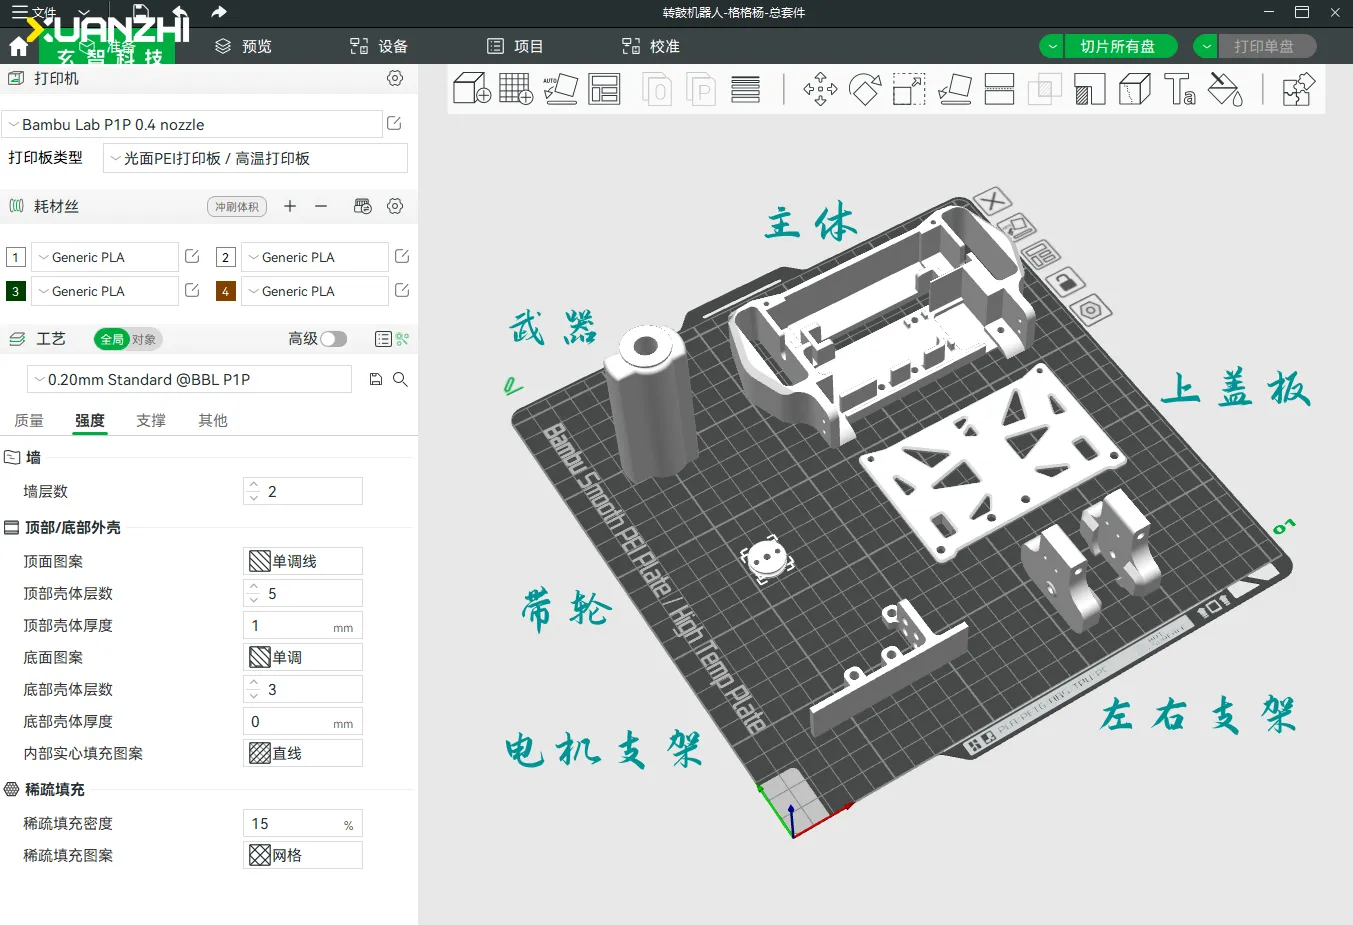Open the Support Painting tool
Image resolution: width=1353 pixels, height=925 pixels.
pos(1090,89)
